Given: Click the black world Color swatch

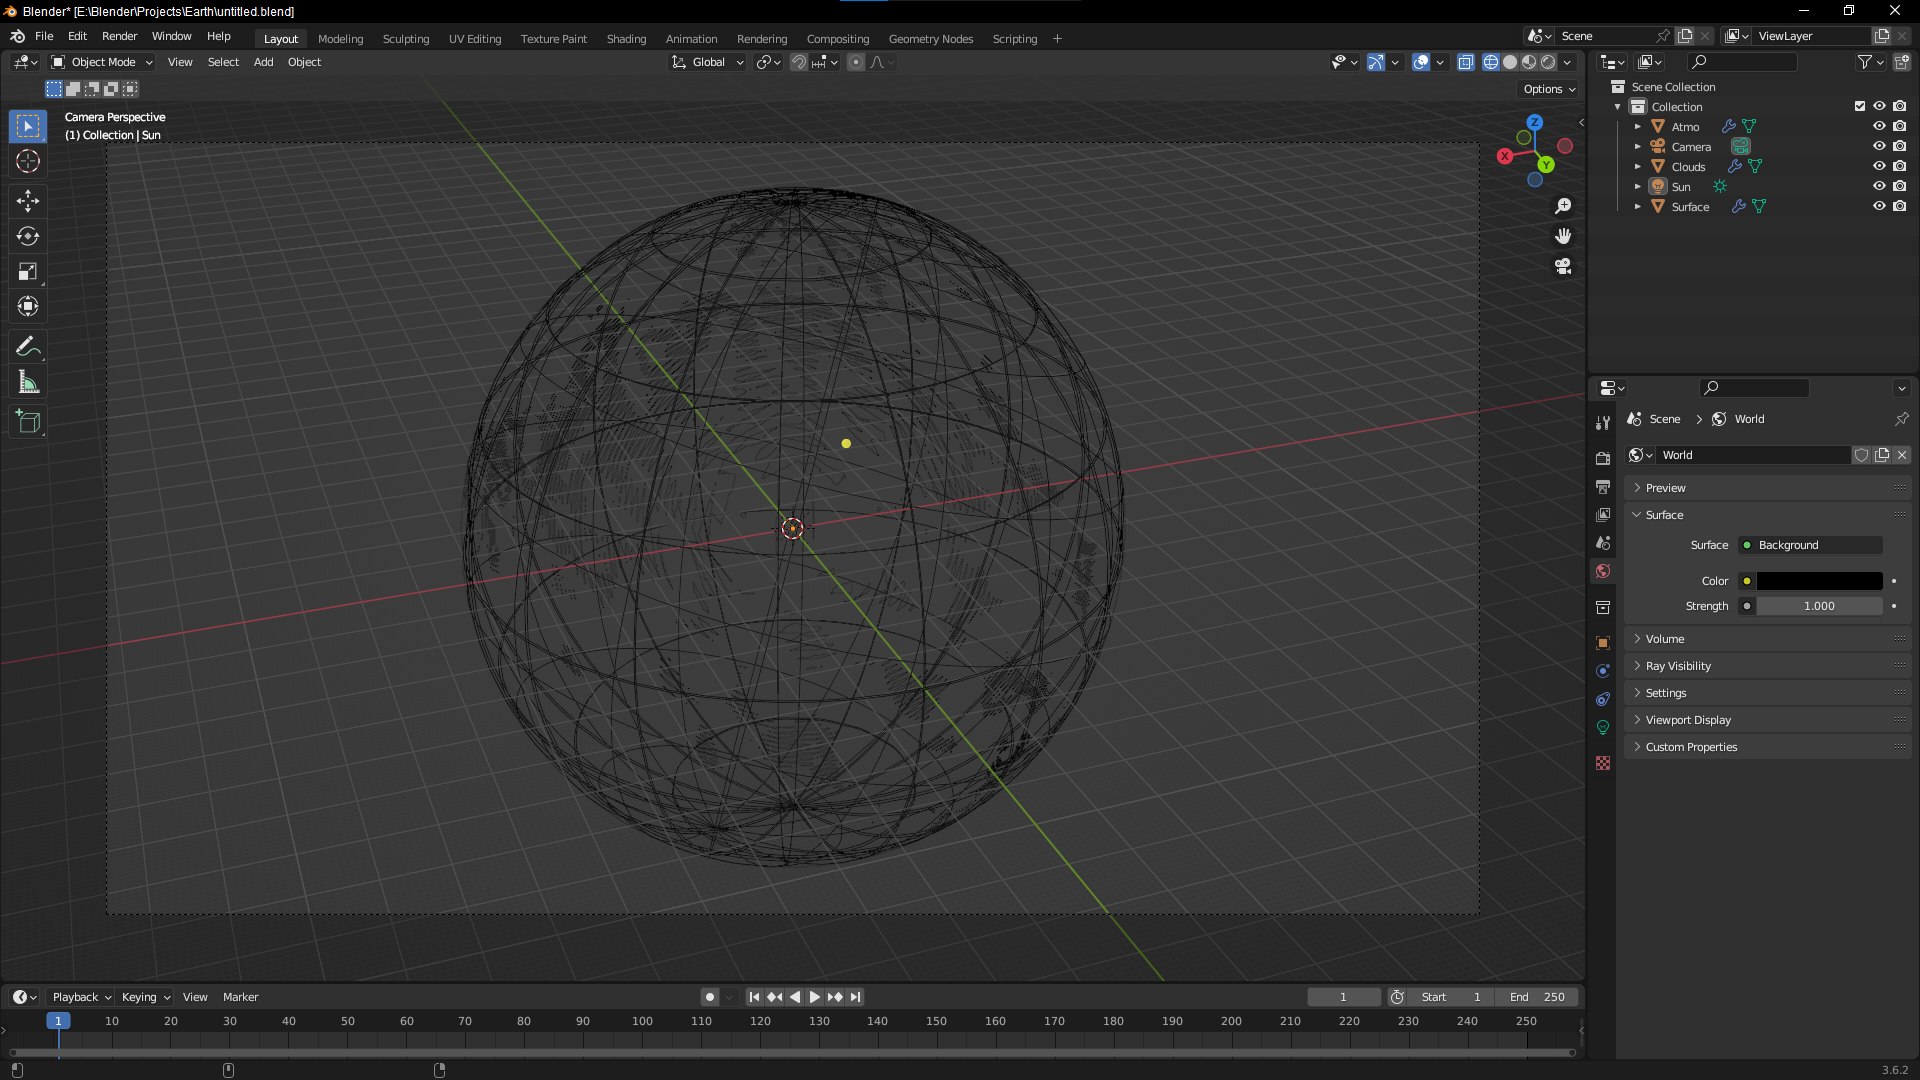Looking at the screenshot, I should tap(1819, 581).
